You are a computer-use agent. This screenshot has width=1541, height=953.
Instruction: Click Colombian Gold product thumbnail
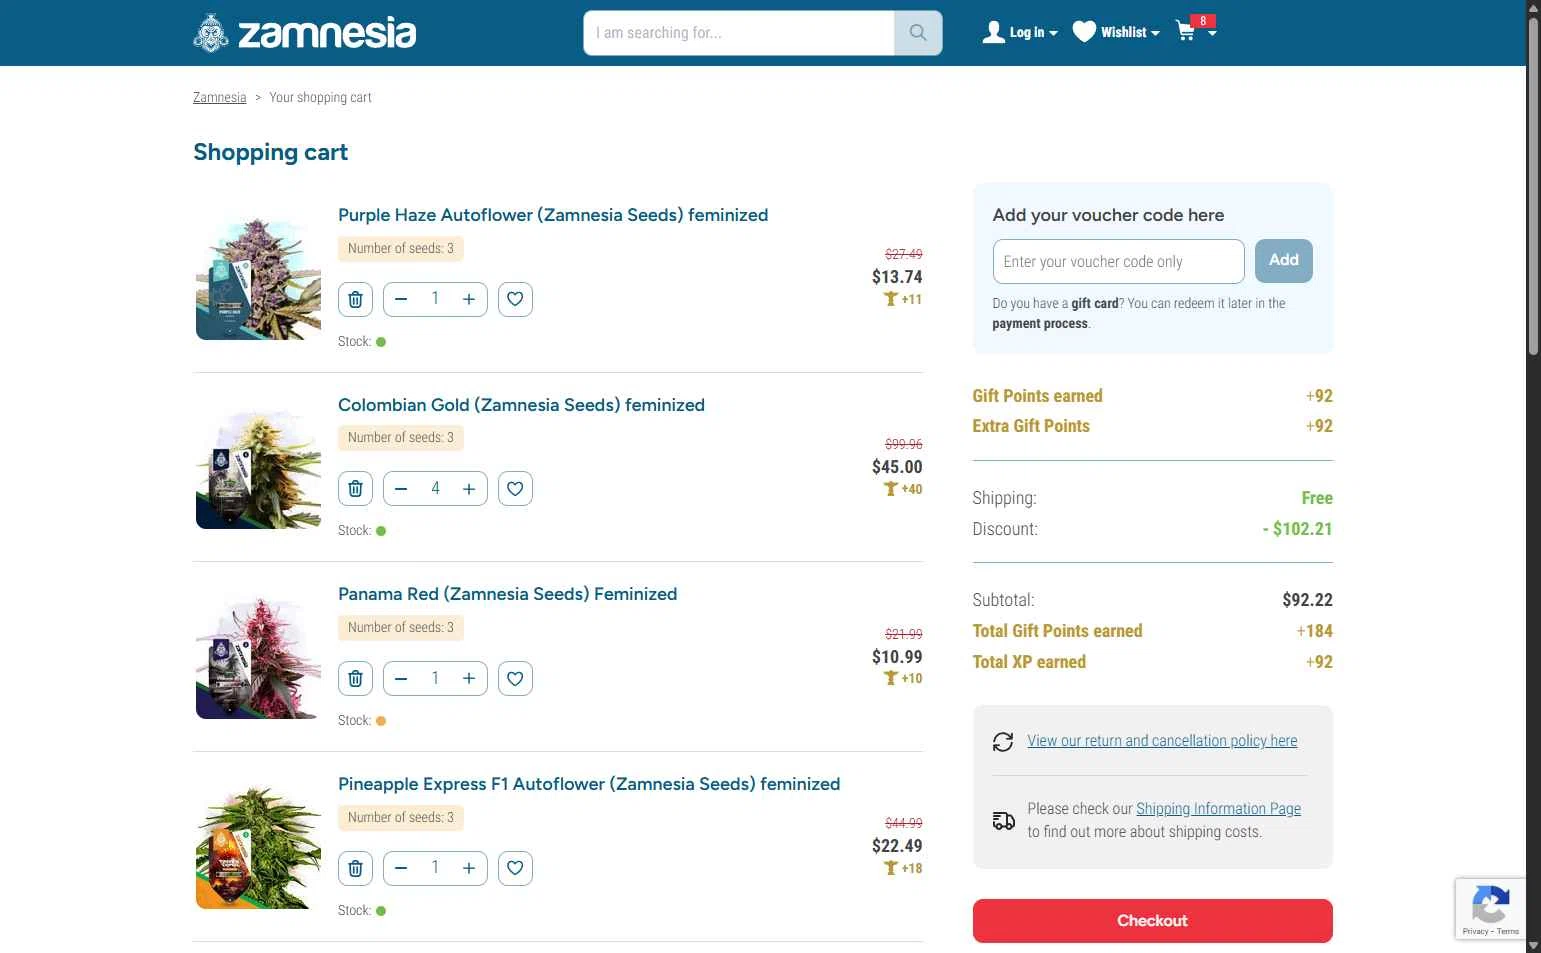[x=258, y=467]
